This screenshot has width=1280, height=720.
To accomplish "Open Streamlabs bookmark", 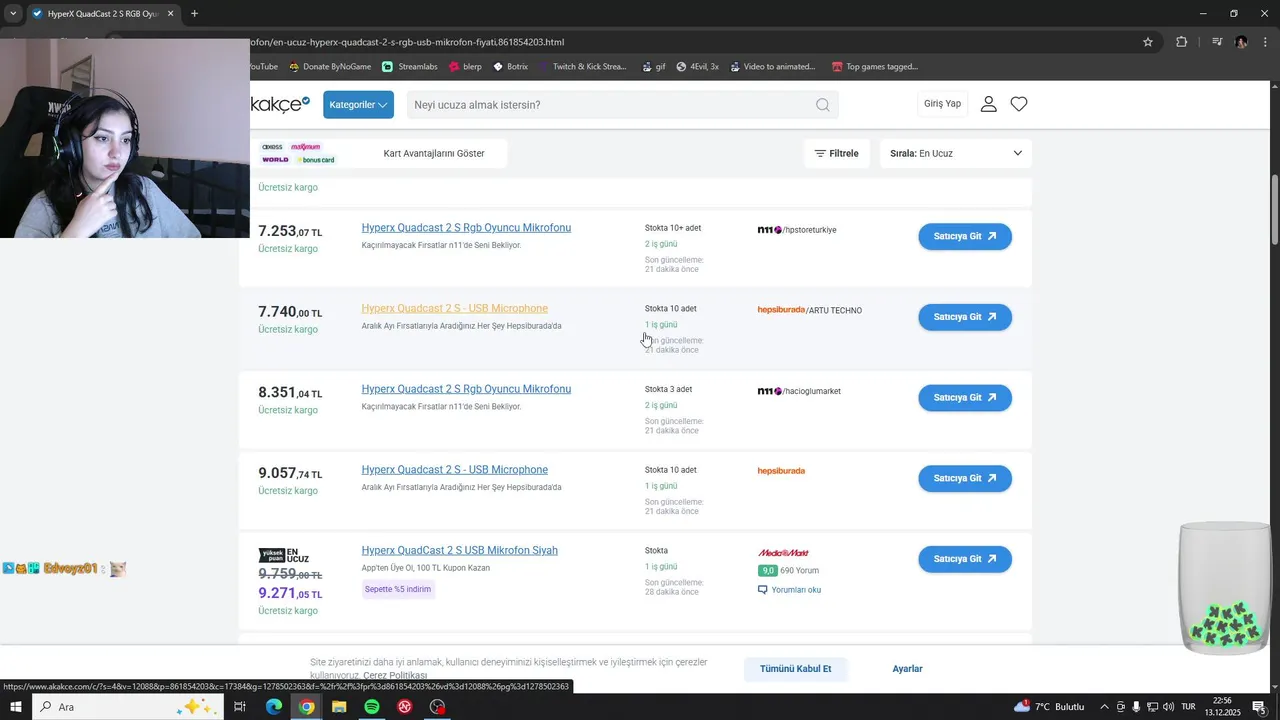I will click(x=409, y=67).
